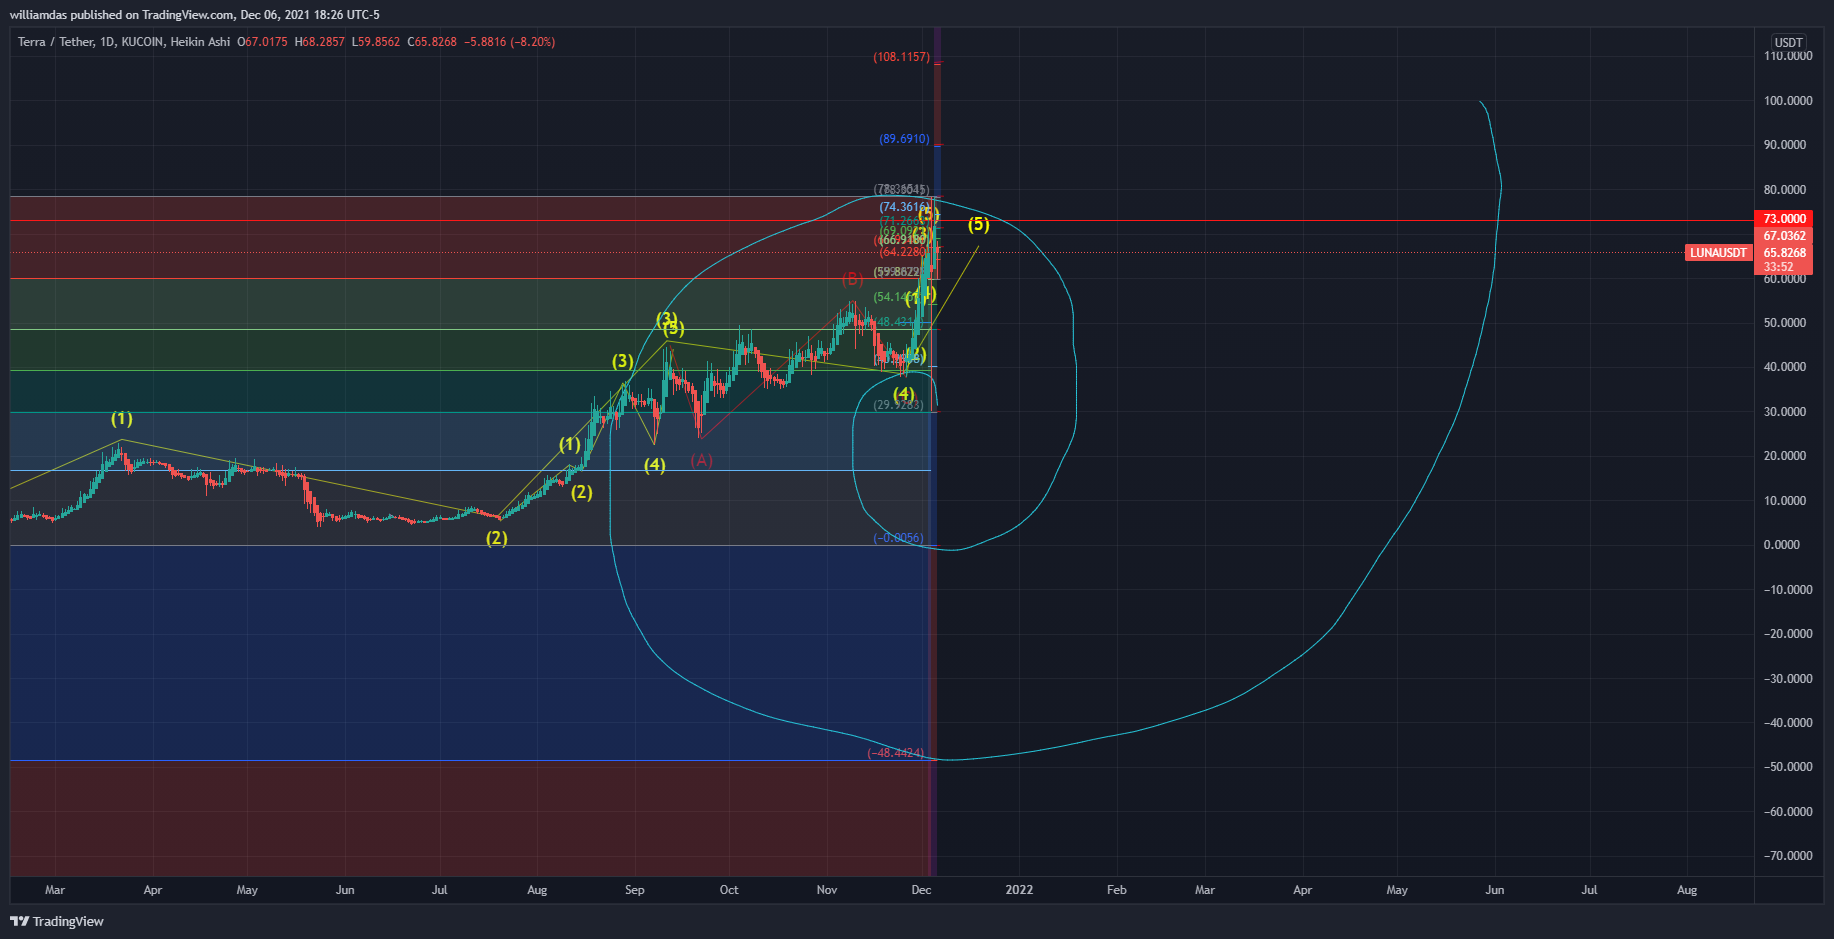Click the blue (89.6910) level label
Image resolution: width=1834 pixels, height=939 pixels.
click(904, 139)
